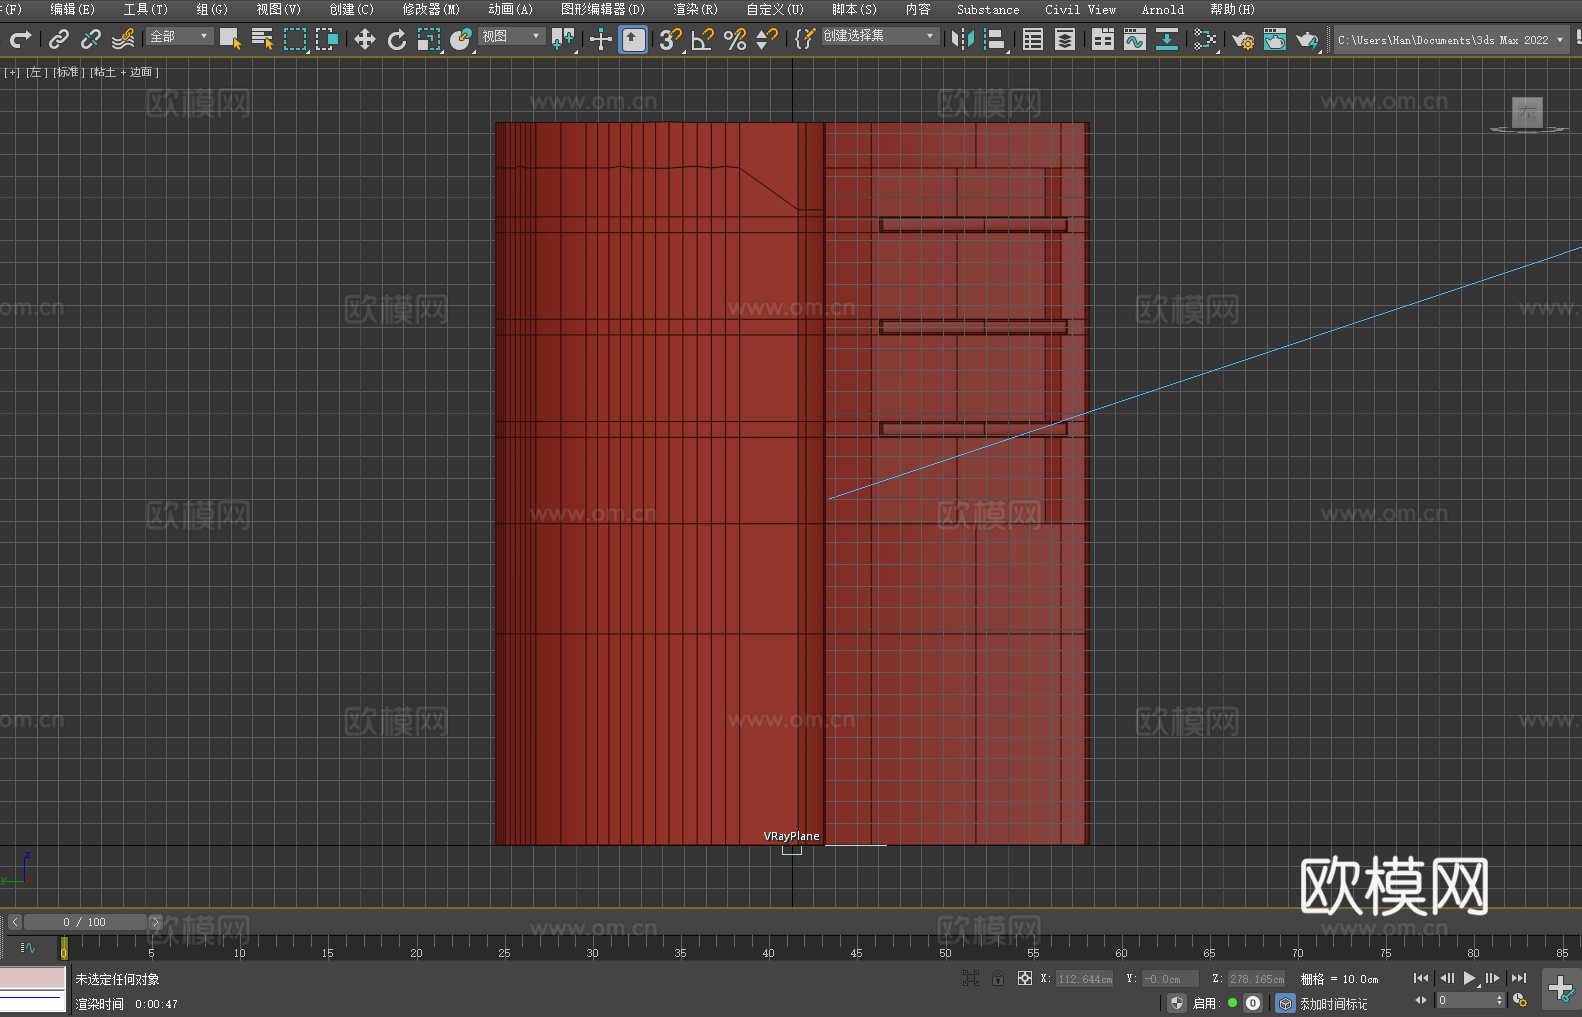Click the X coordinate input field
This screenshot has height=1017, width=1582.
(x=1084, y=979)
